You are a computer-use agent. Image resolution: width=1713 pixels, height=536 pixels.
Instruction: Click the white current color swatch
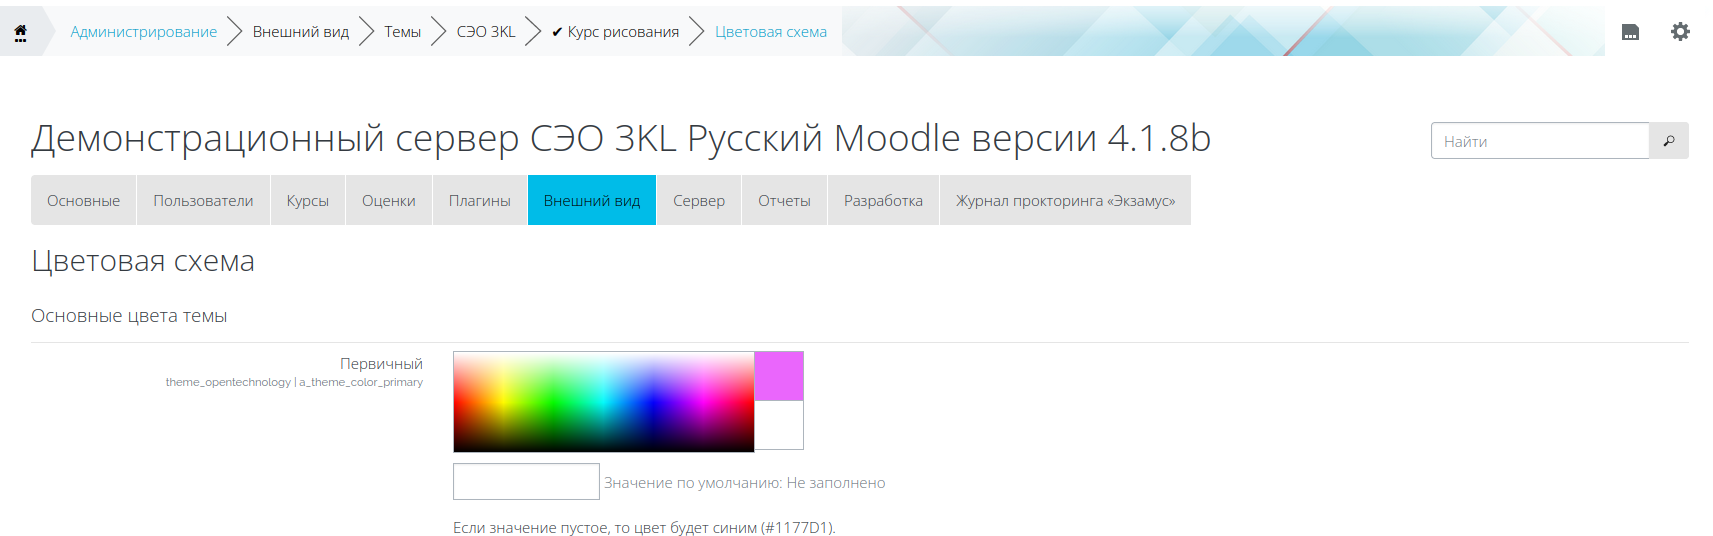[x=779, y=425]
